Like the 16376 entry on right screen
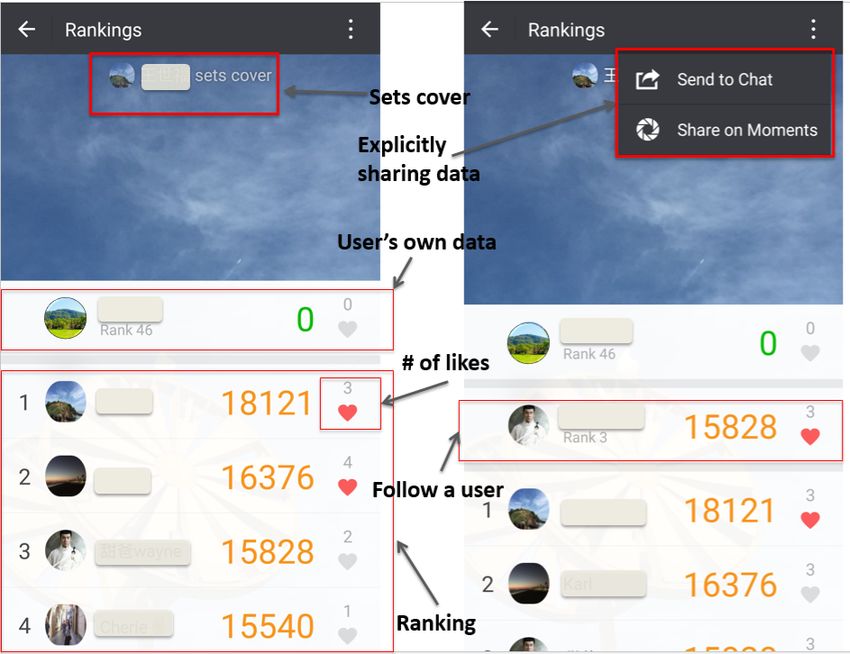Viewport: 850px width, 654px height. pyautogui.click(x=810, y=594)
